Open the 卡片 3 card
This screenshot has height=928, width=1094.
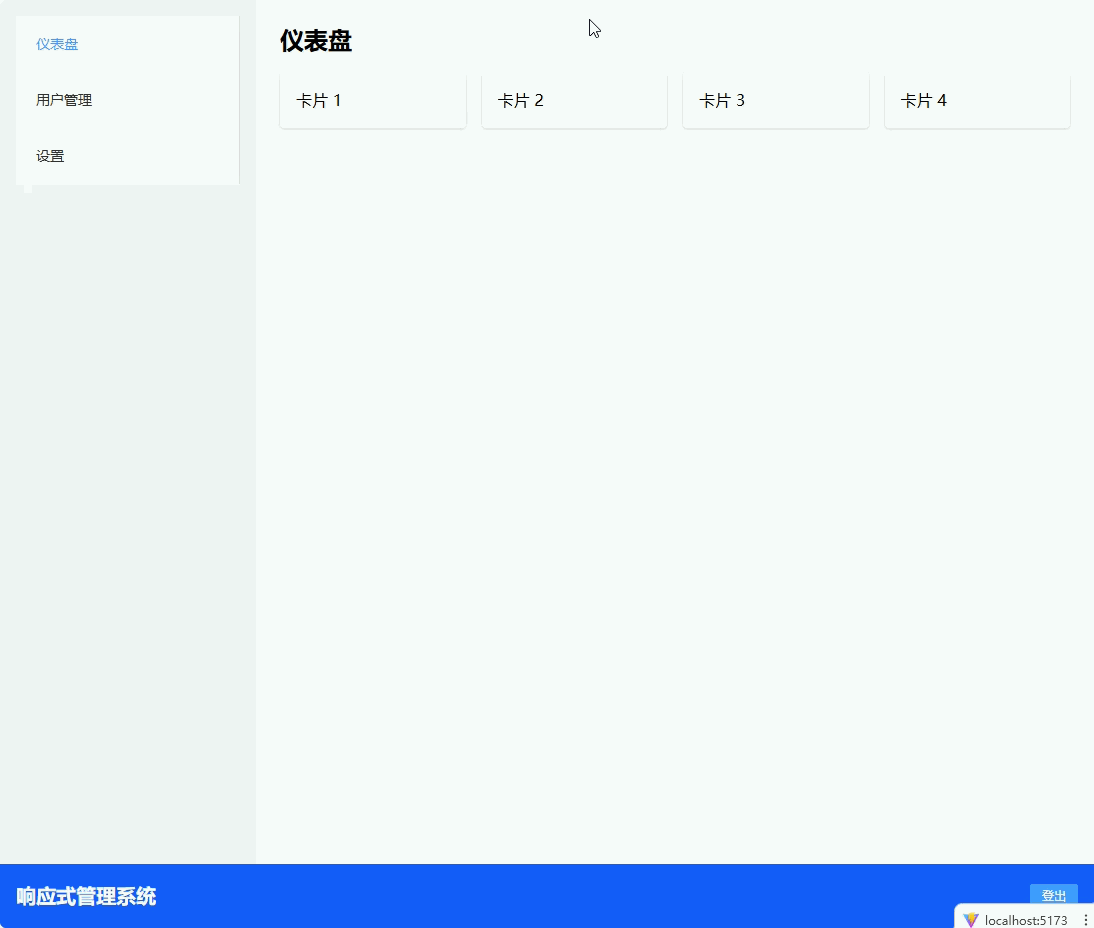point(775,101)
